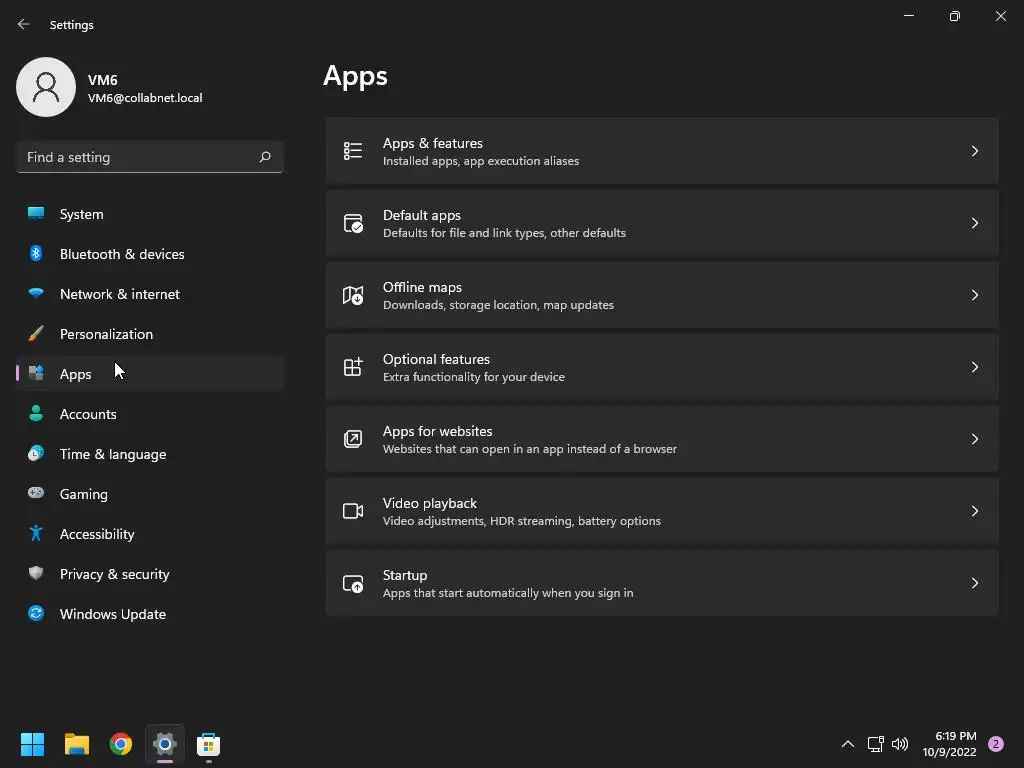The width and height of the screenshot is (1024, 768).
Task: Open Time & language settings
Action: pyautogui.click(x=113, y=454)
